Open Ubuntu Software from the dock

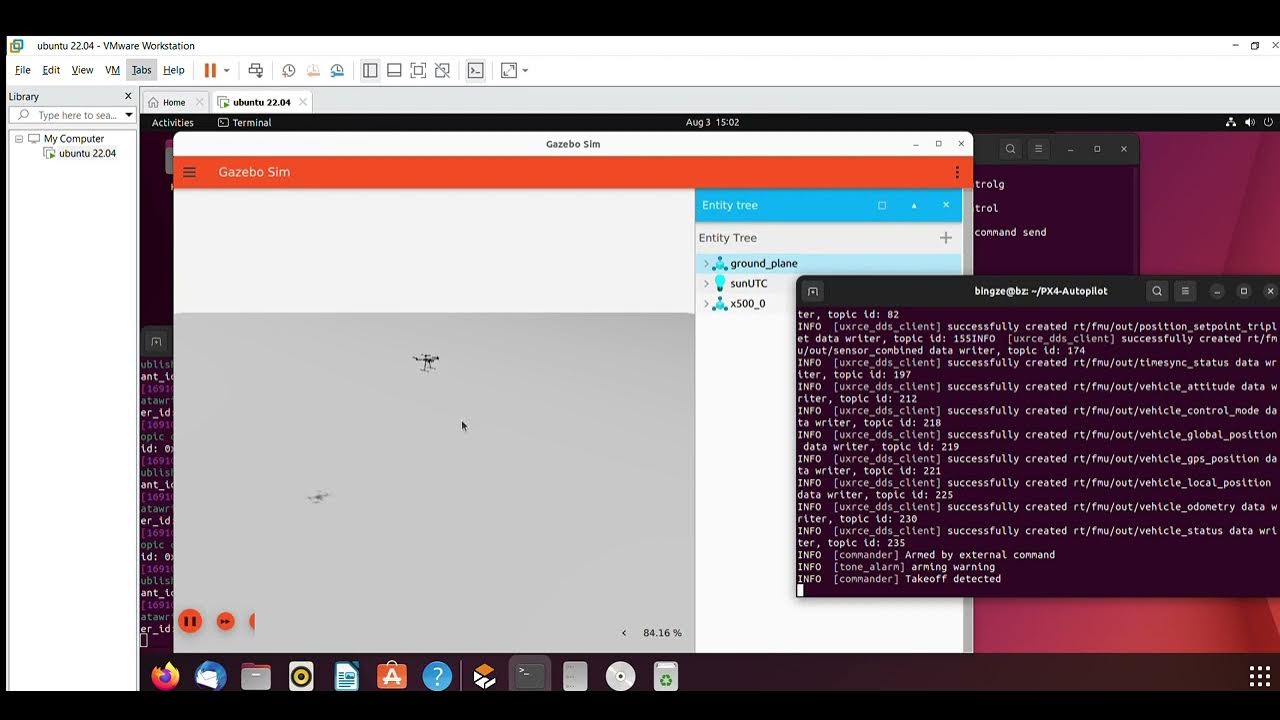pyautogui.click(x=392, y=677)
